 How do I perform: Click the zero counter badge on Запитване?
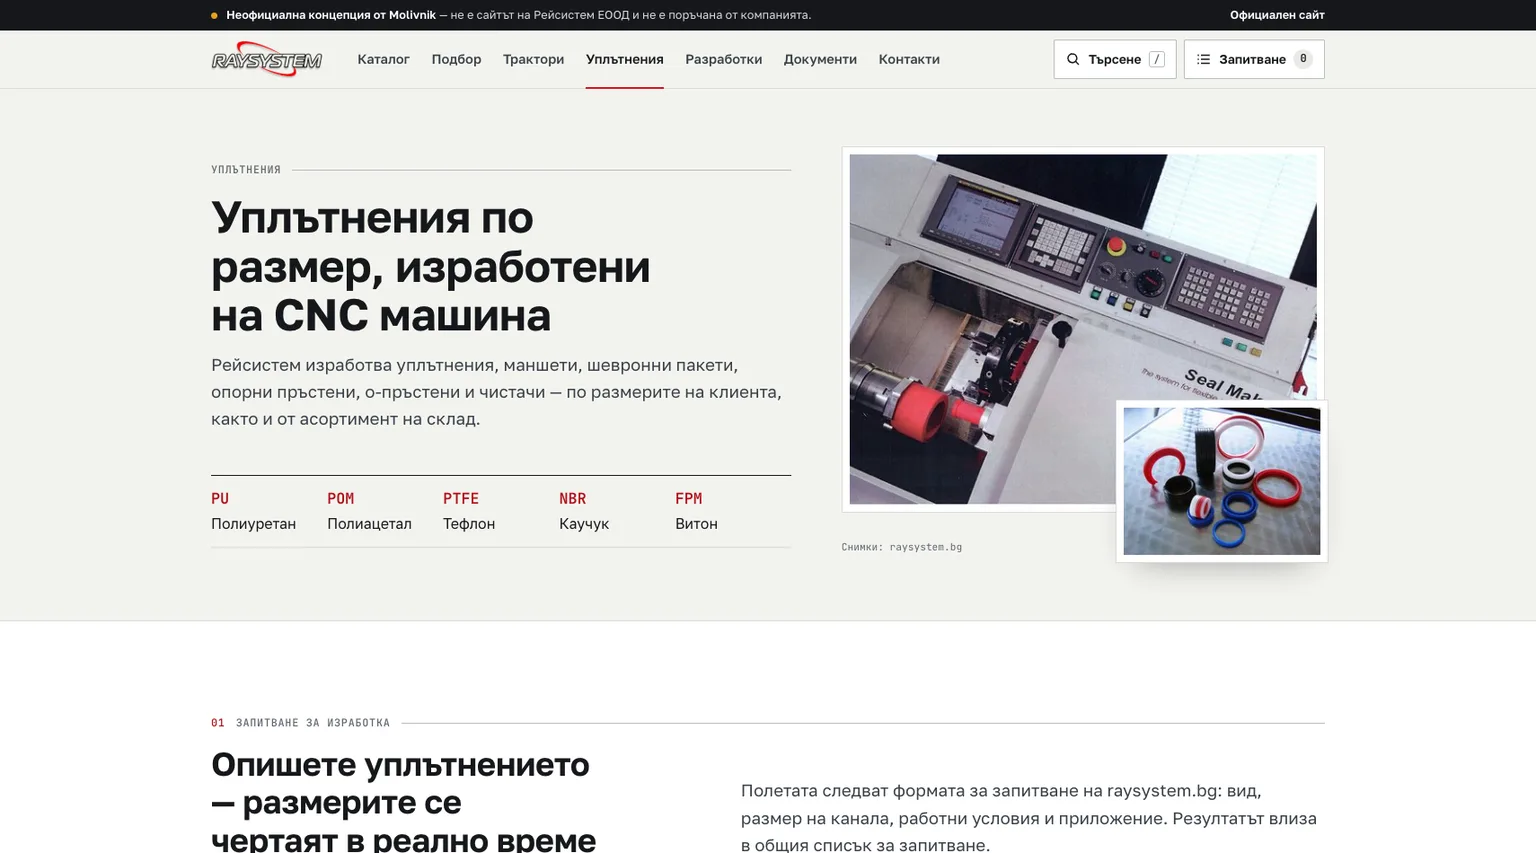coord(1303,59)
